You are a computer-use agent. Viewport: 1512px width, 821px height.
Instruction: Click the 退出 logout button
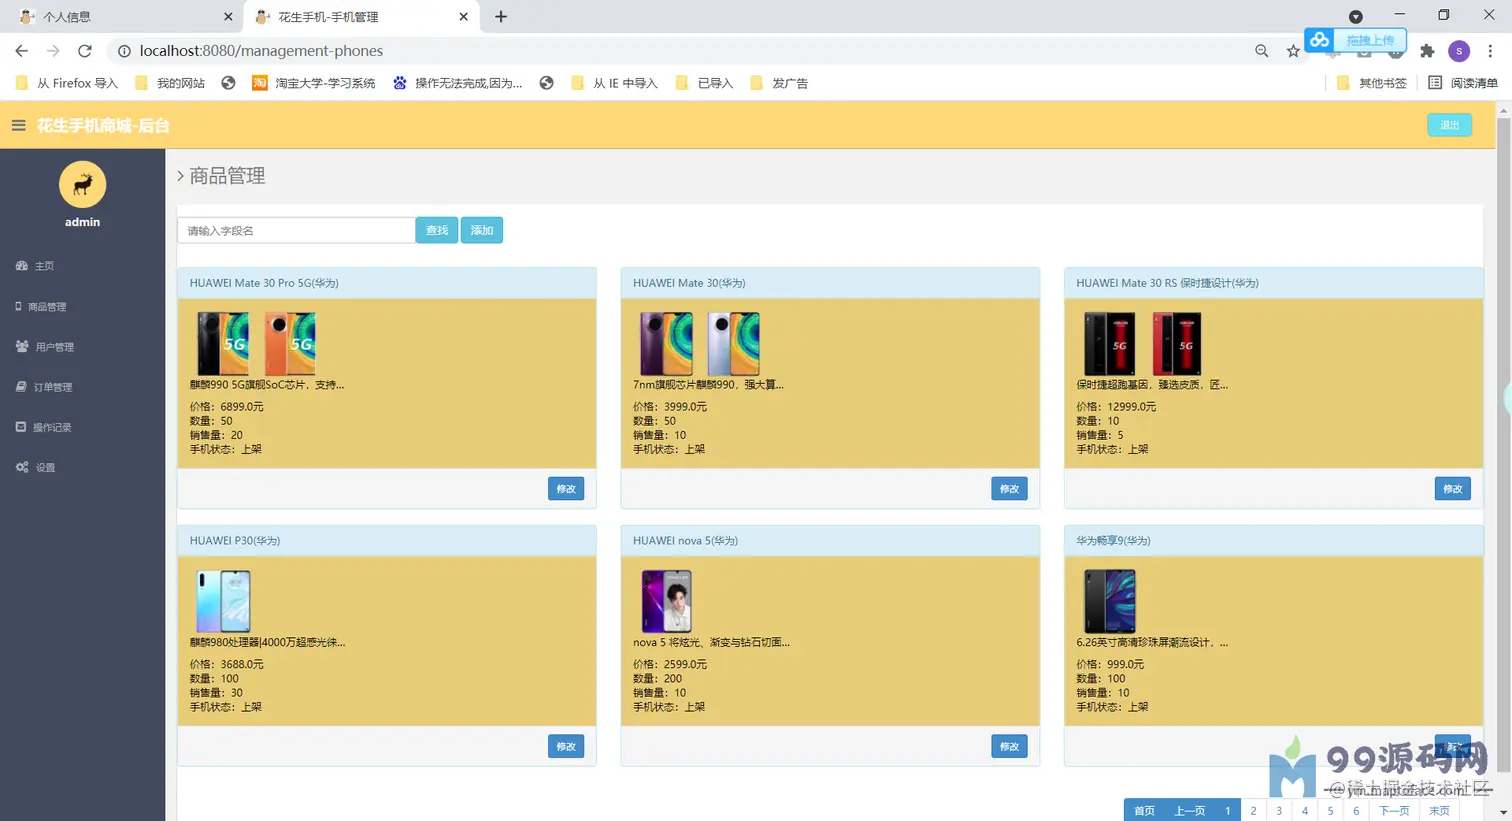tap(1449, 125)
